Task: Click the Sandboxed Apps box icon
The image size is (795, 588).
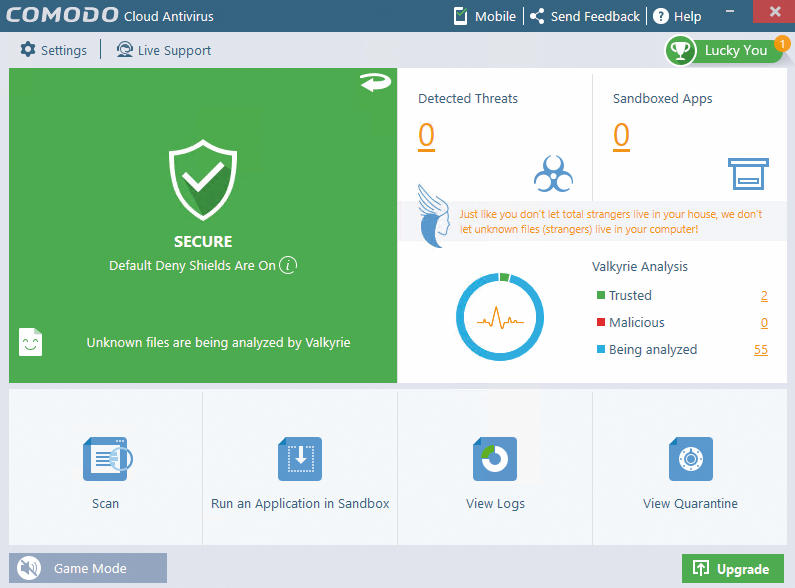Action: [748, 174]
